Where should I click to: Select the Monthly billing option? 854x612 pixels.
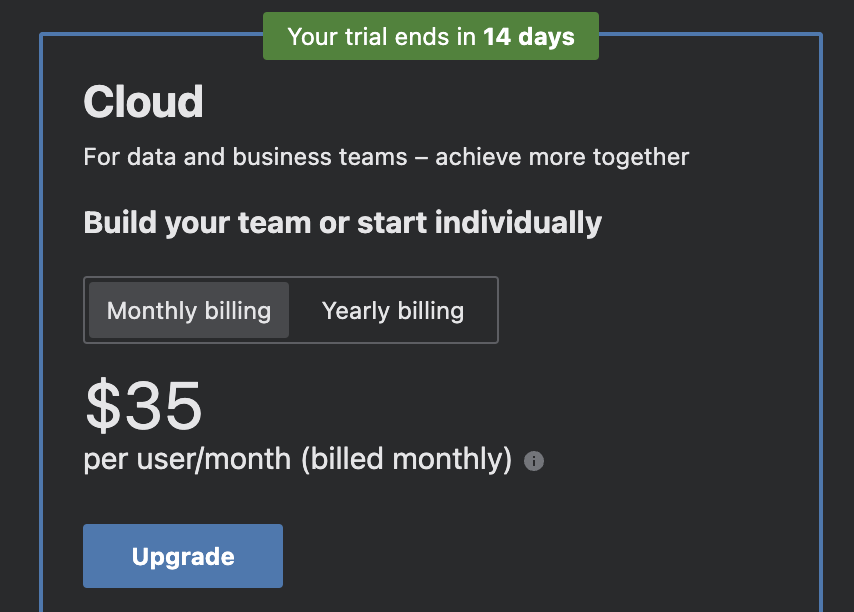coord(188,310)
